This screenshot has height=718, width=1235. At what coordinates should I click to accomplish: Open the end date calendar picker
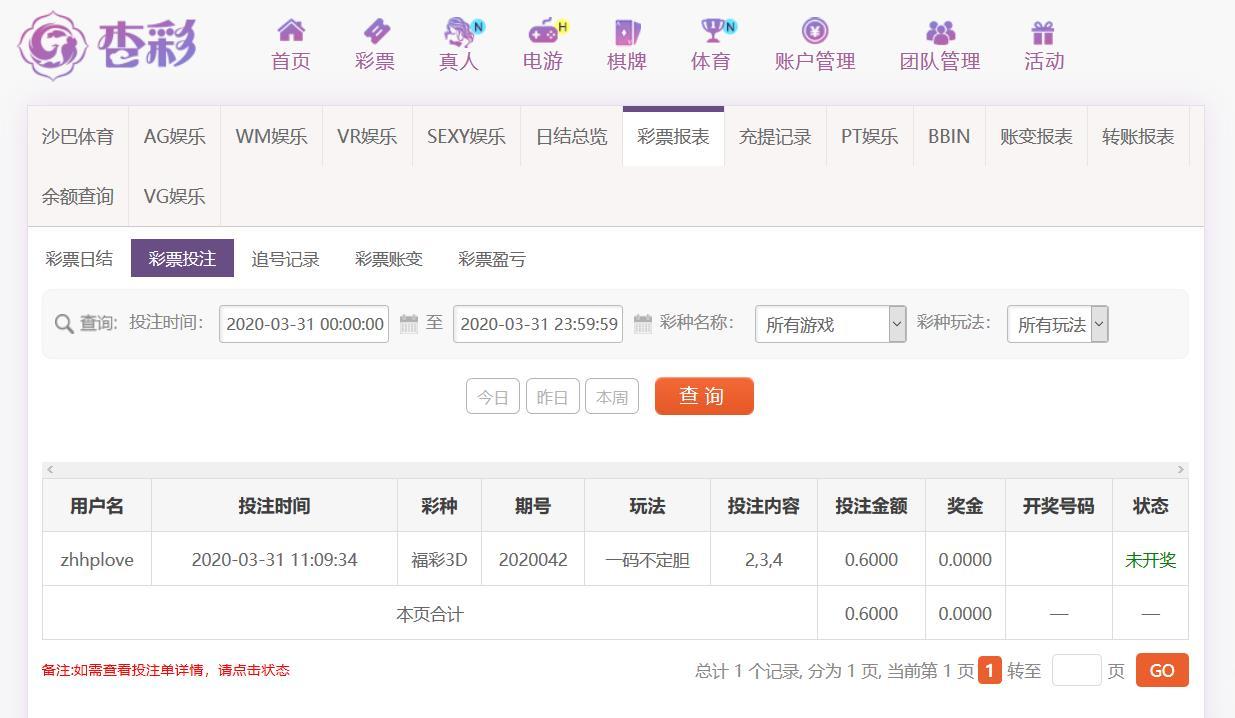point(643,324)
